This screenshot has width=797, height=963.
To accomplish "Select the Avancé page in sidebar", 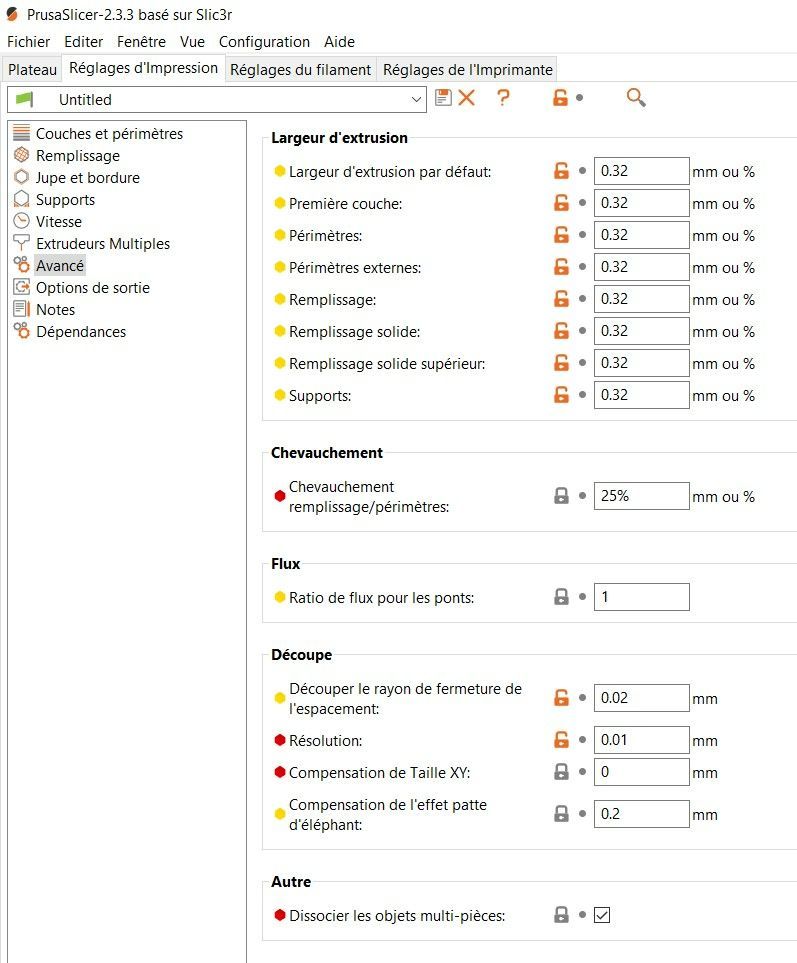I will (x=60, y=266).
